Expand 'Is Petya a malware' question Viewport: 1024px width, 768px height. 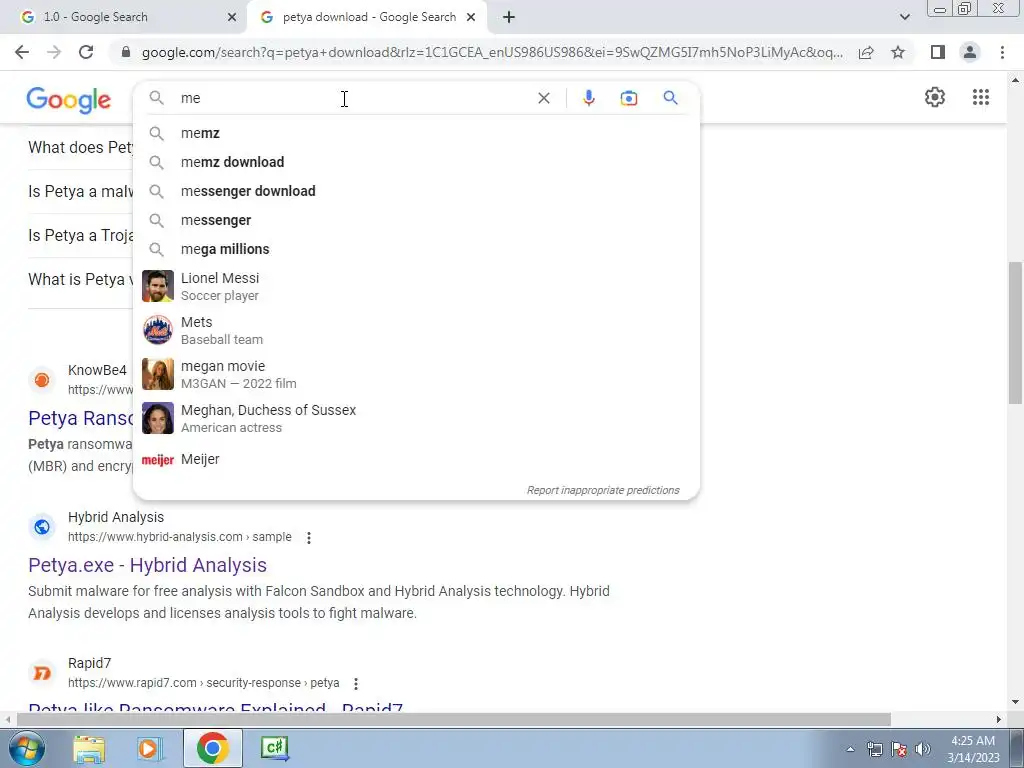(x=80, y=191)
